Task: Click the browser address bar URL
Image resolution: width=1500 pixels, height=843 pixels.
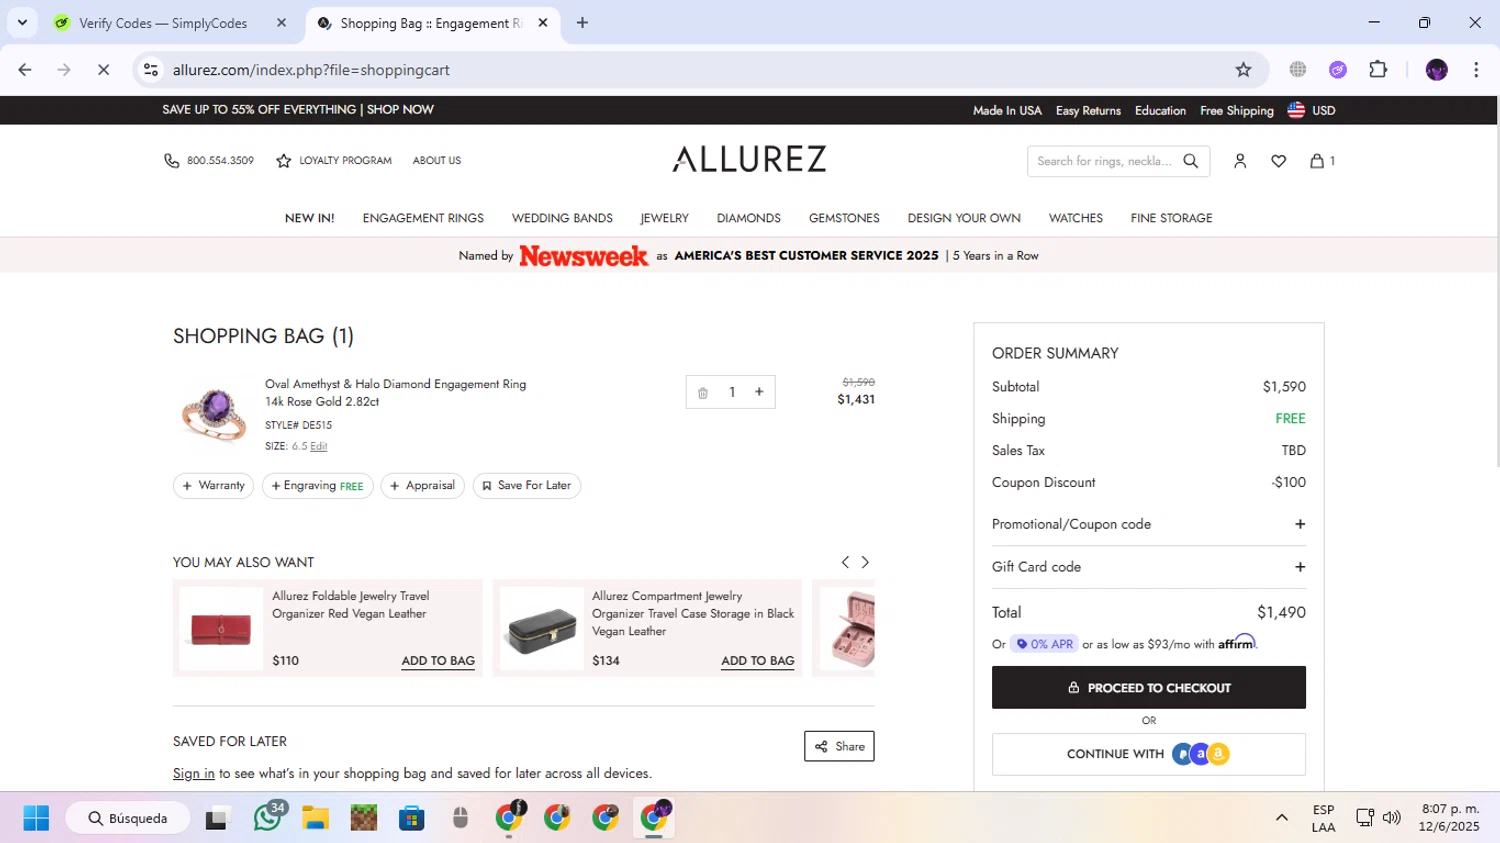Action: coord(311,70)
